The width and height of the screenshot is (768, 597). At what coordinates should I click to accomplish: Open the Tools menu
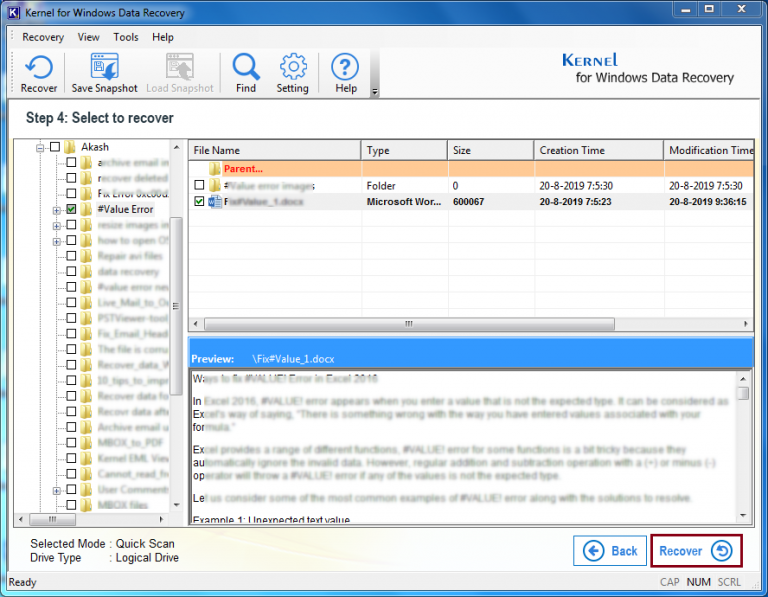pos(126,37)
